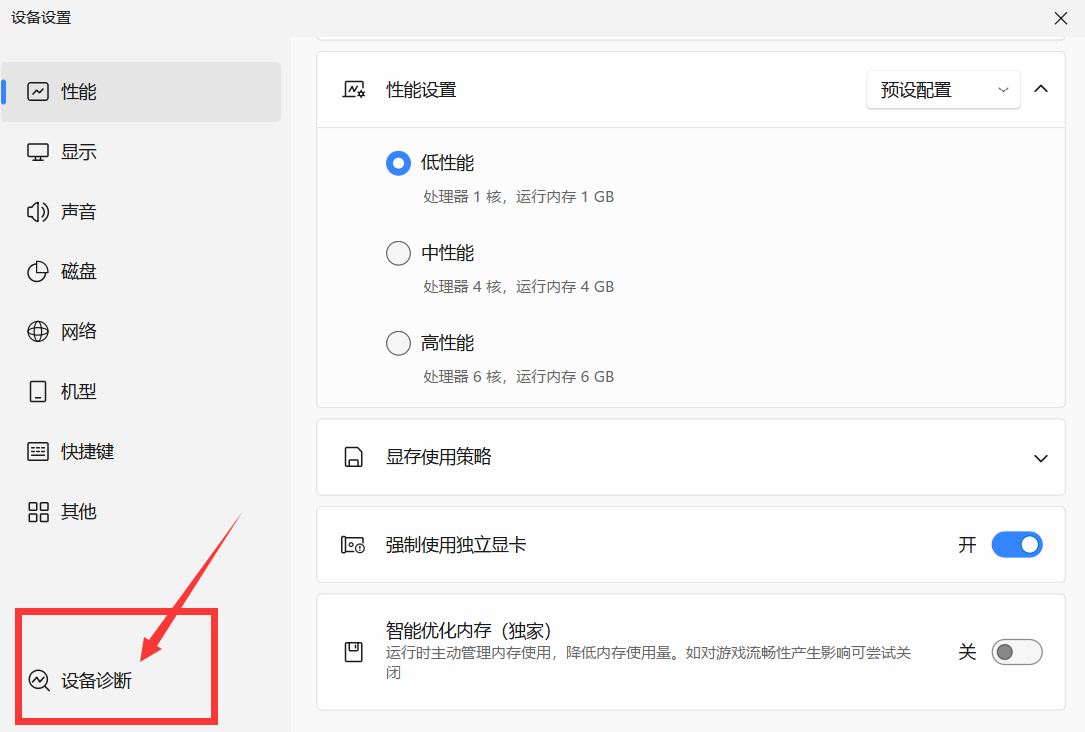The height and width of the screenshot is (732, 1085).
Task: Select the 中性能 radio button
Action: pos(398,253)
